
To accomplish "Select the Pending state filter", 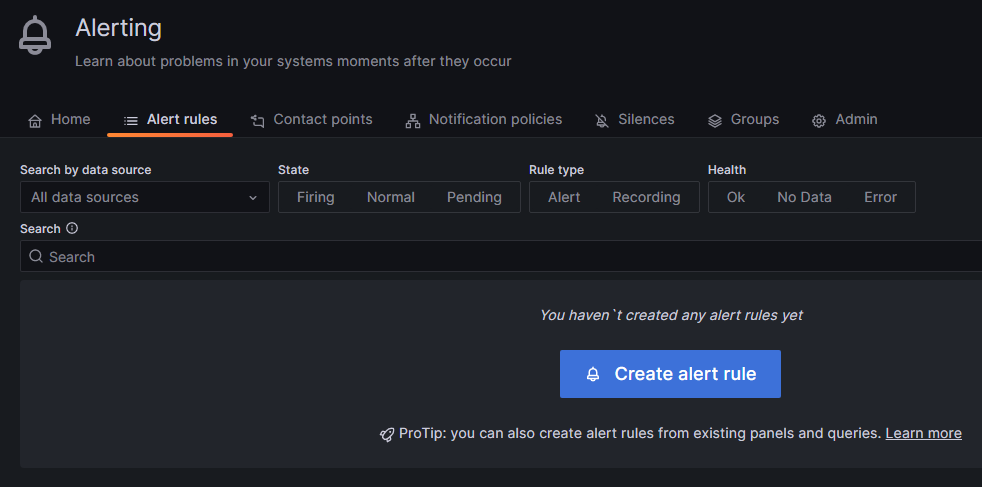I will 474,197.
